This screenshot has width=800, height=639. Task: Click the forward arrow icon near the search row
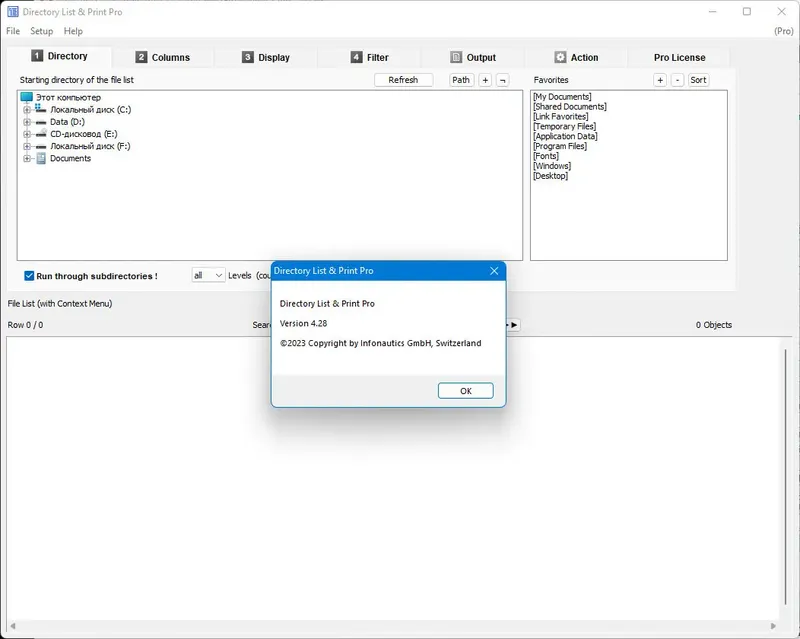tap(514, 324)
